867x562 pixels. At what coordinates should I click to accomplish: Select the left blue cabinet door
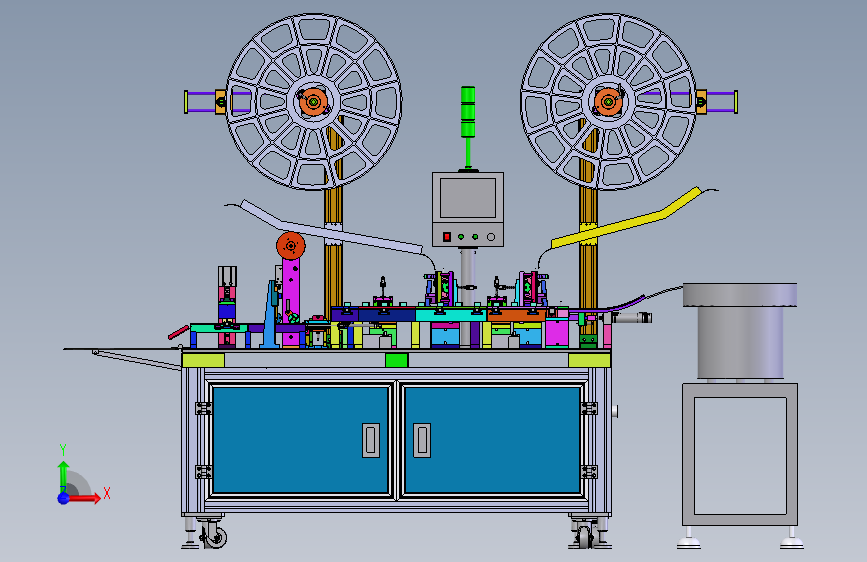click(301, 440)
